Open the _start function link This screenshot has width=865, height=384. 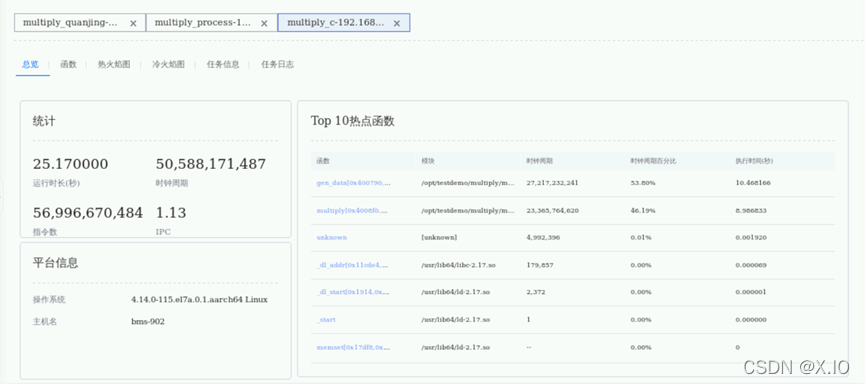click(x=326, y=319)
